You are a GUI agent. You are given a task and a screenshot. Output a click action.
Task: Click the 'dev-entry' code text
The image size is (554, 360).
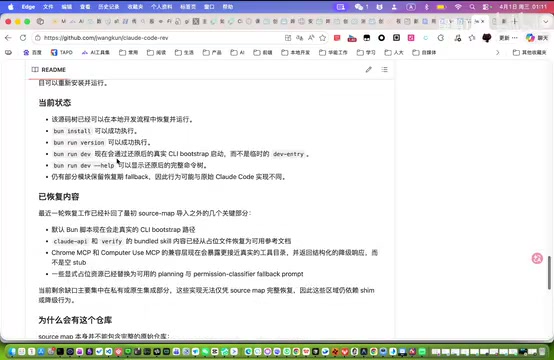coord(288,154)
